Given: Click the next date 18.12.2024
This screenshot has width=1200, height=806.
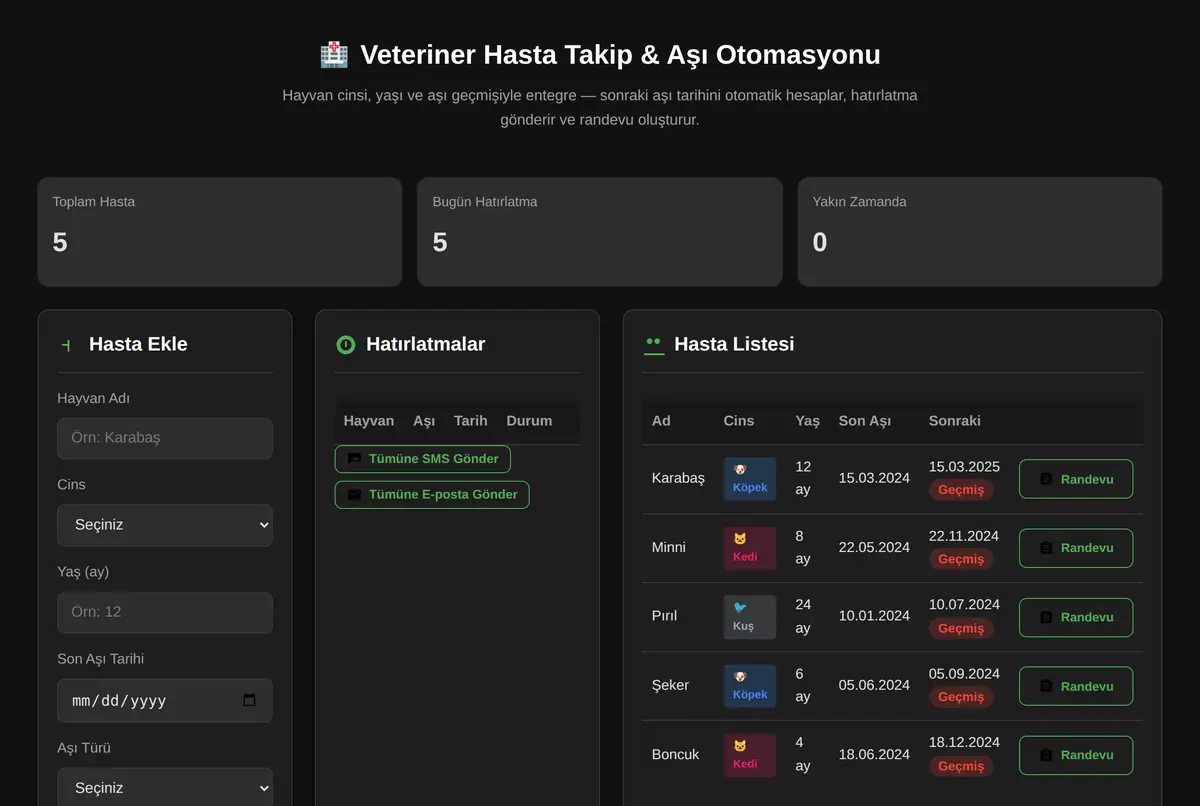Looking at the screenshot, I should click(964, 743).
